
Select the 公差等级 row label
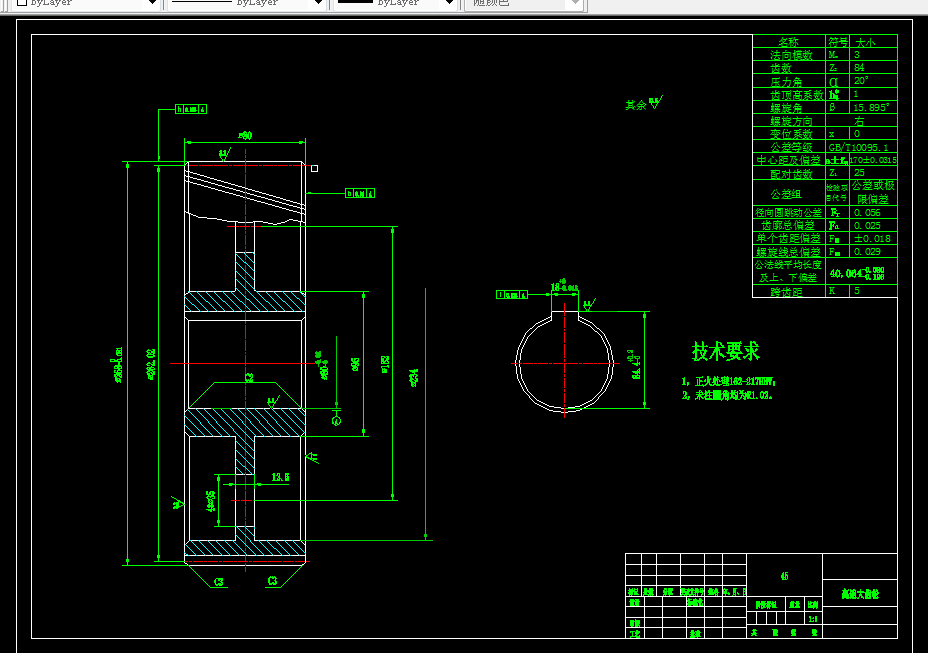(x=791, y=147)
